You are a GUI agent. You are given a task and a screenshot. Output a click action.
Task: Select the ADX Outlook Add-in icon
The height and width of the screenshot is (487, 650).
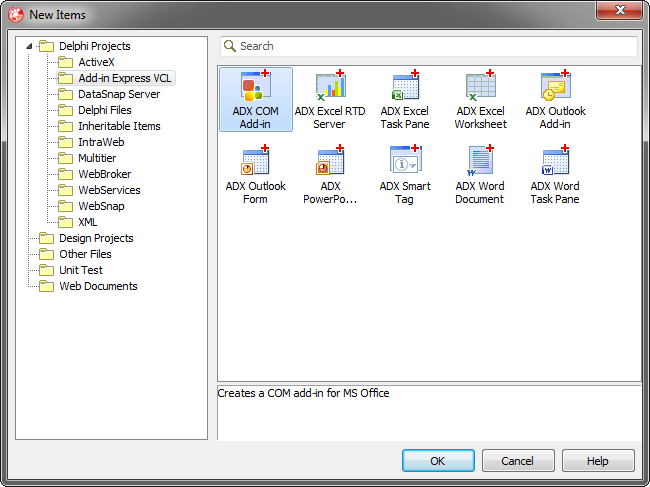pos(555,85)
